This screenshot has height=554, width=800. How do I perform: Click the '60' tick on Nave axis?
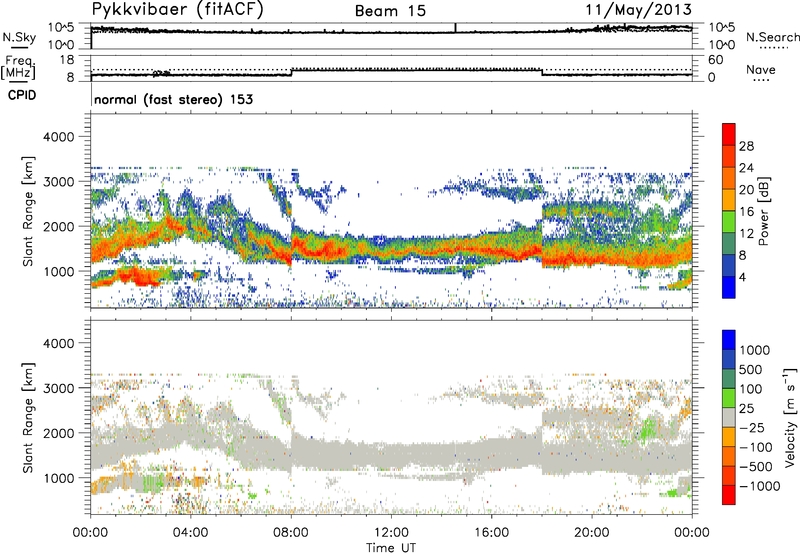click(715, 60)
